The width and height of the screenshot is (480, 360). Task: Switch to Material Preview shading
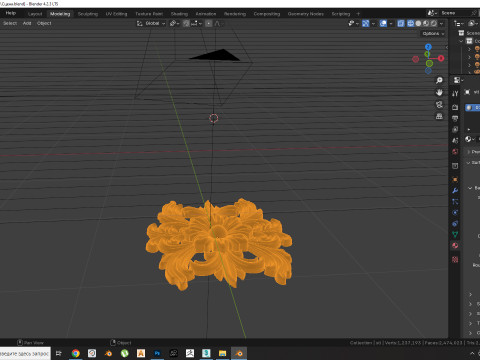[x=426, y=23]
